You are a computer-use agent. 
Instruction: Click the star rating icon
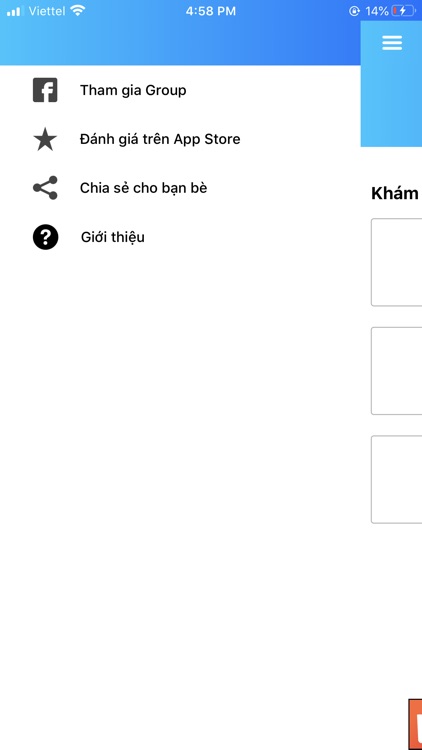(x=45, y=139)
